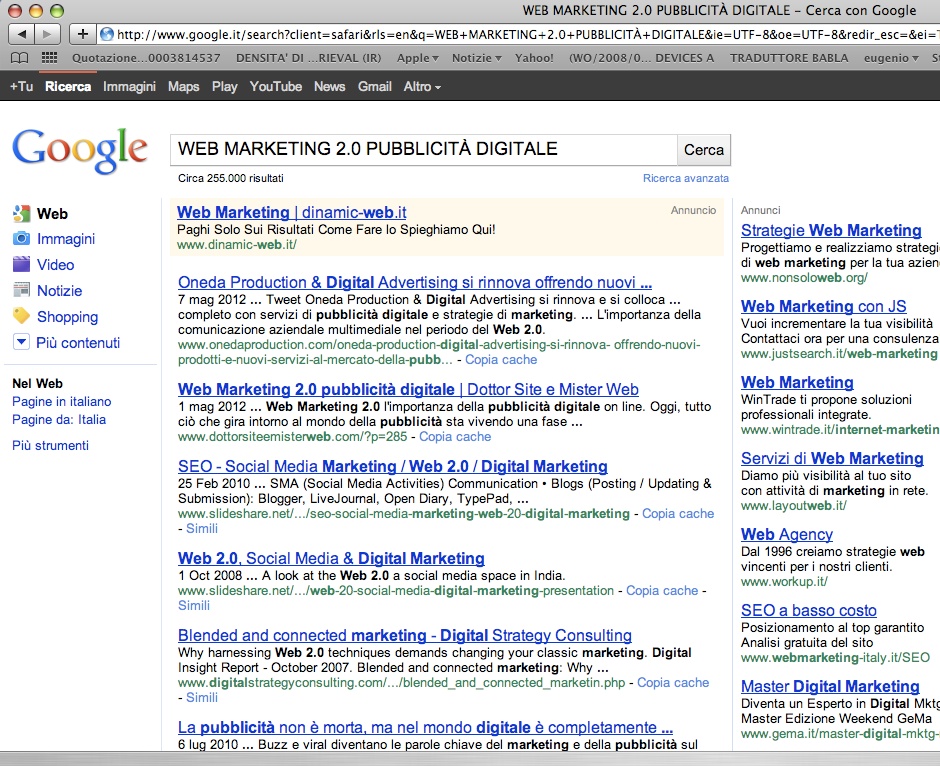This screenshot has height=766, width=940.
Task: Go forward with the Safari forward arrow
Action: click(47, 34)
